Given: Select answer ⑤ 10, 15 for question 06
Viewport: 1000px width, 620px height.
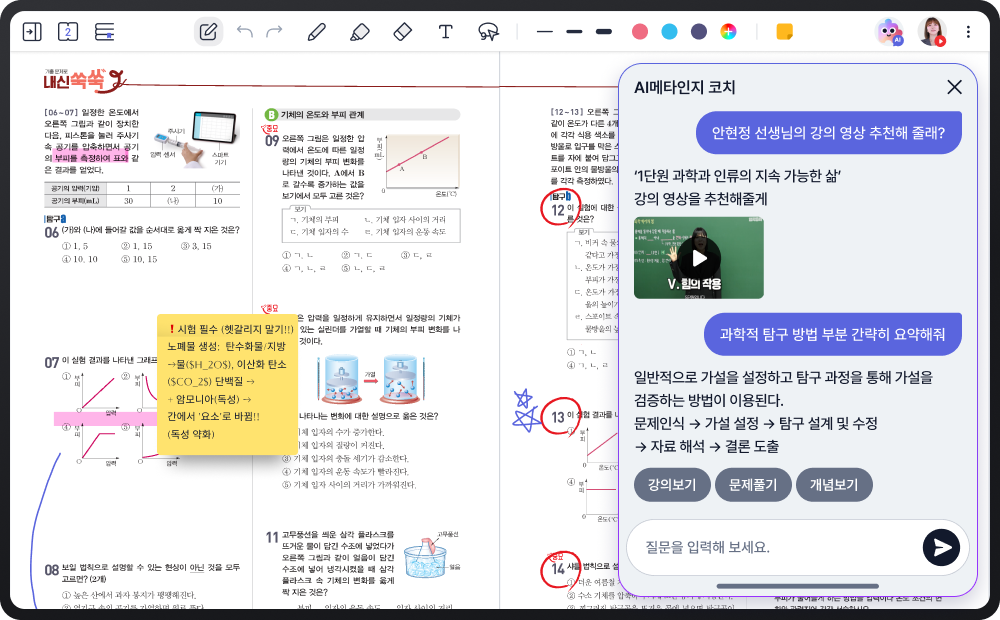Looking at the screenshot, I should point(139,259).
